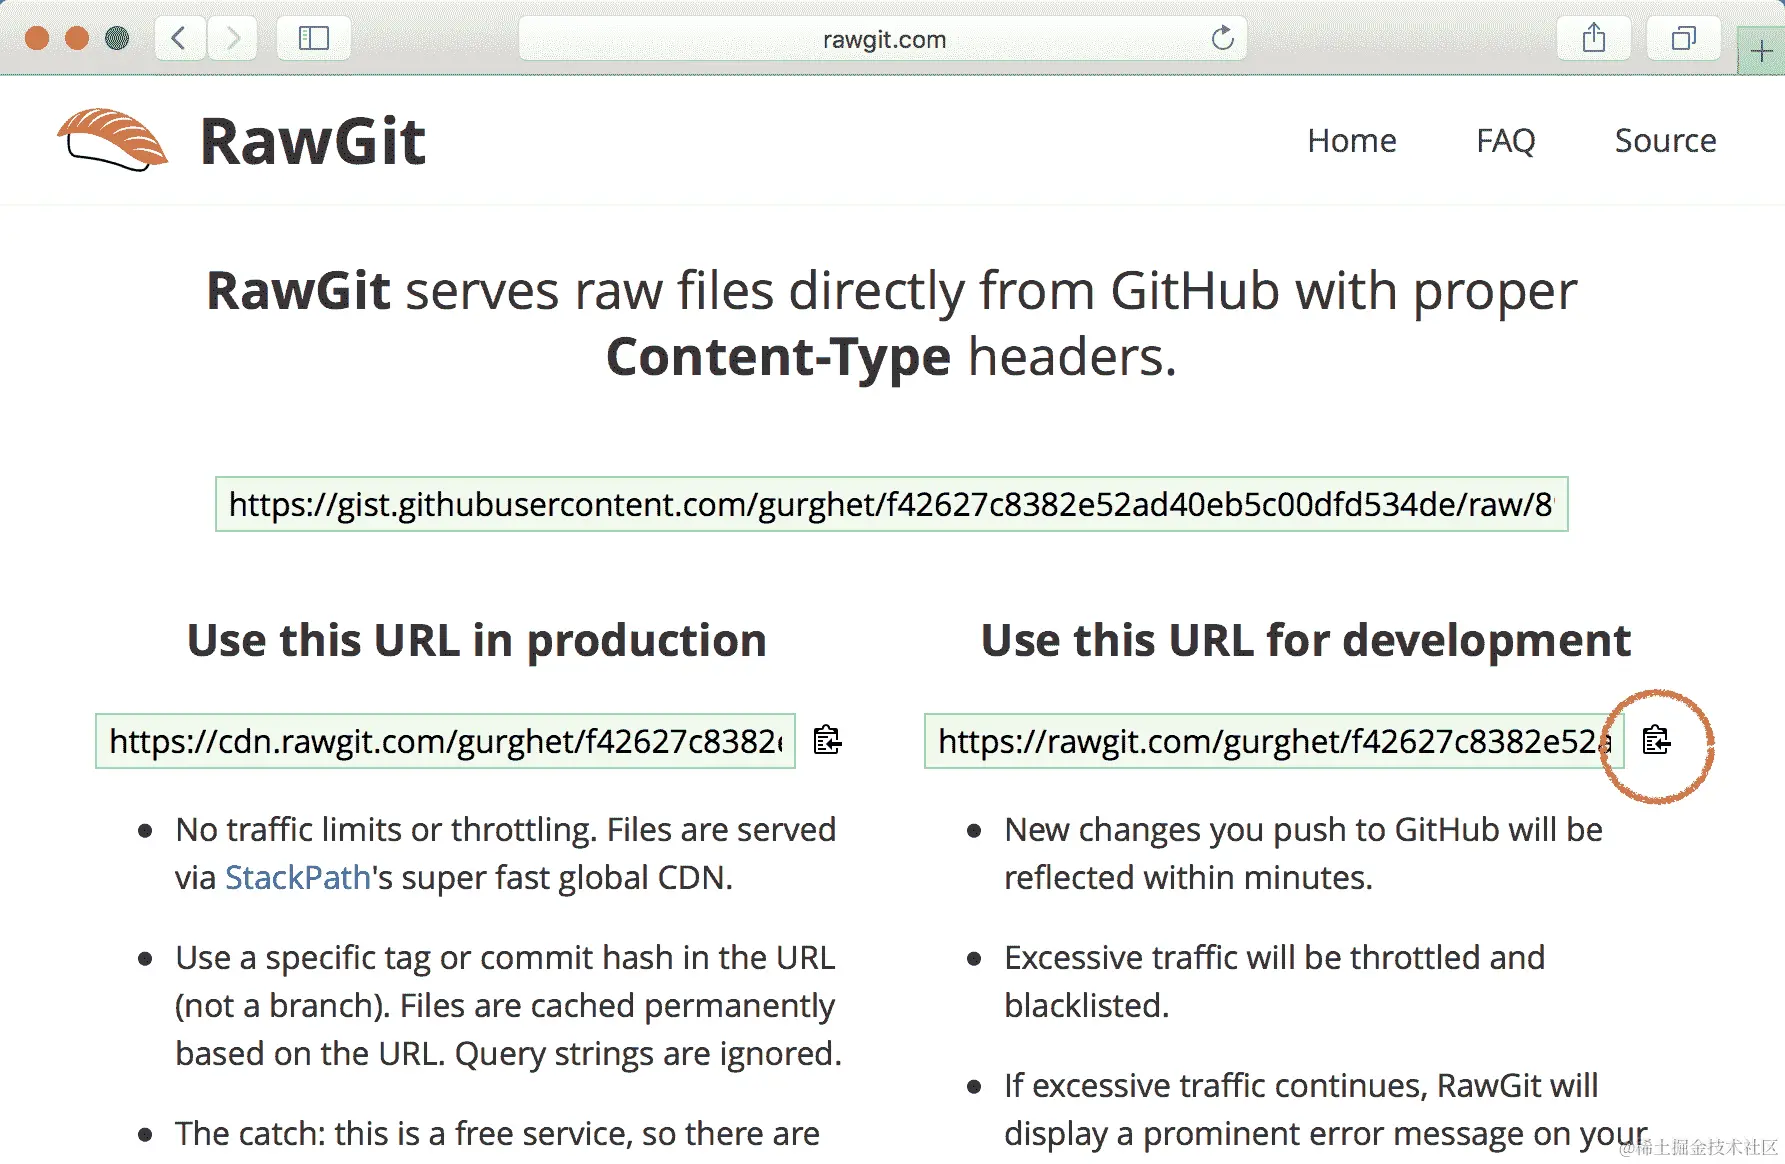Go back with Safari's back arrow

tap(180, 39)
